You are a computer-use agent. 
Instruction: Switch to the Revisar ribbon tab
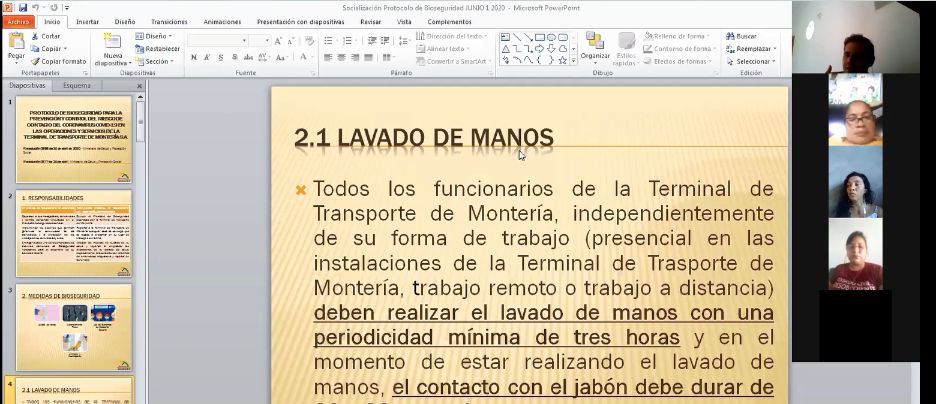pyautogui.click(x=370, y=22)
